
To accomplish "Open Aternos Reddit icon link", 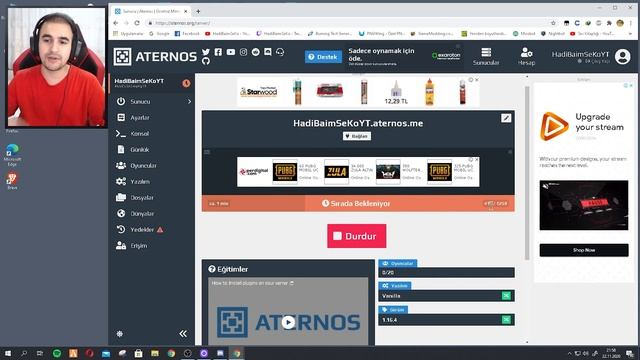I will pyautogui.click(x=256, y=52).
